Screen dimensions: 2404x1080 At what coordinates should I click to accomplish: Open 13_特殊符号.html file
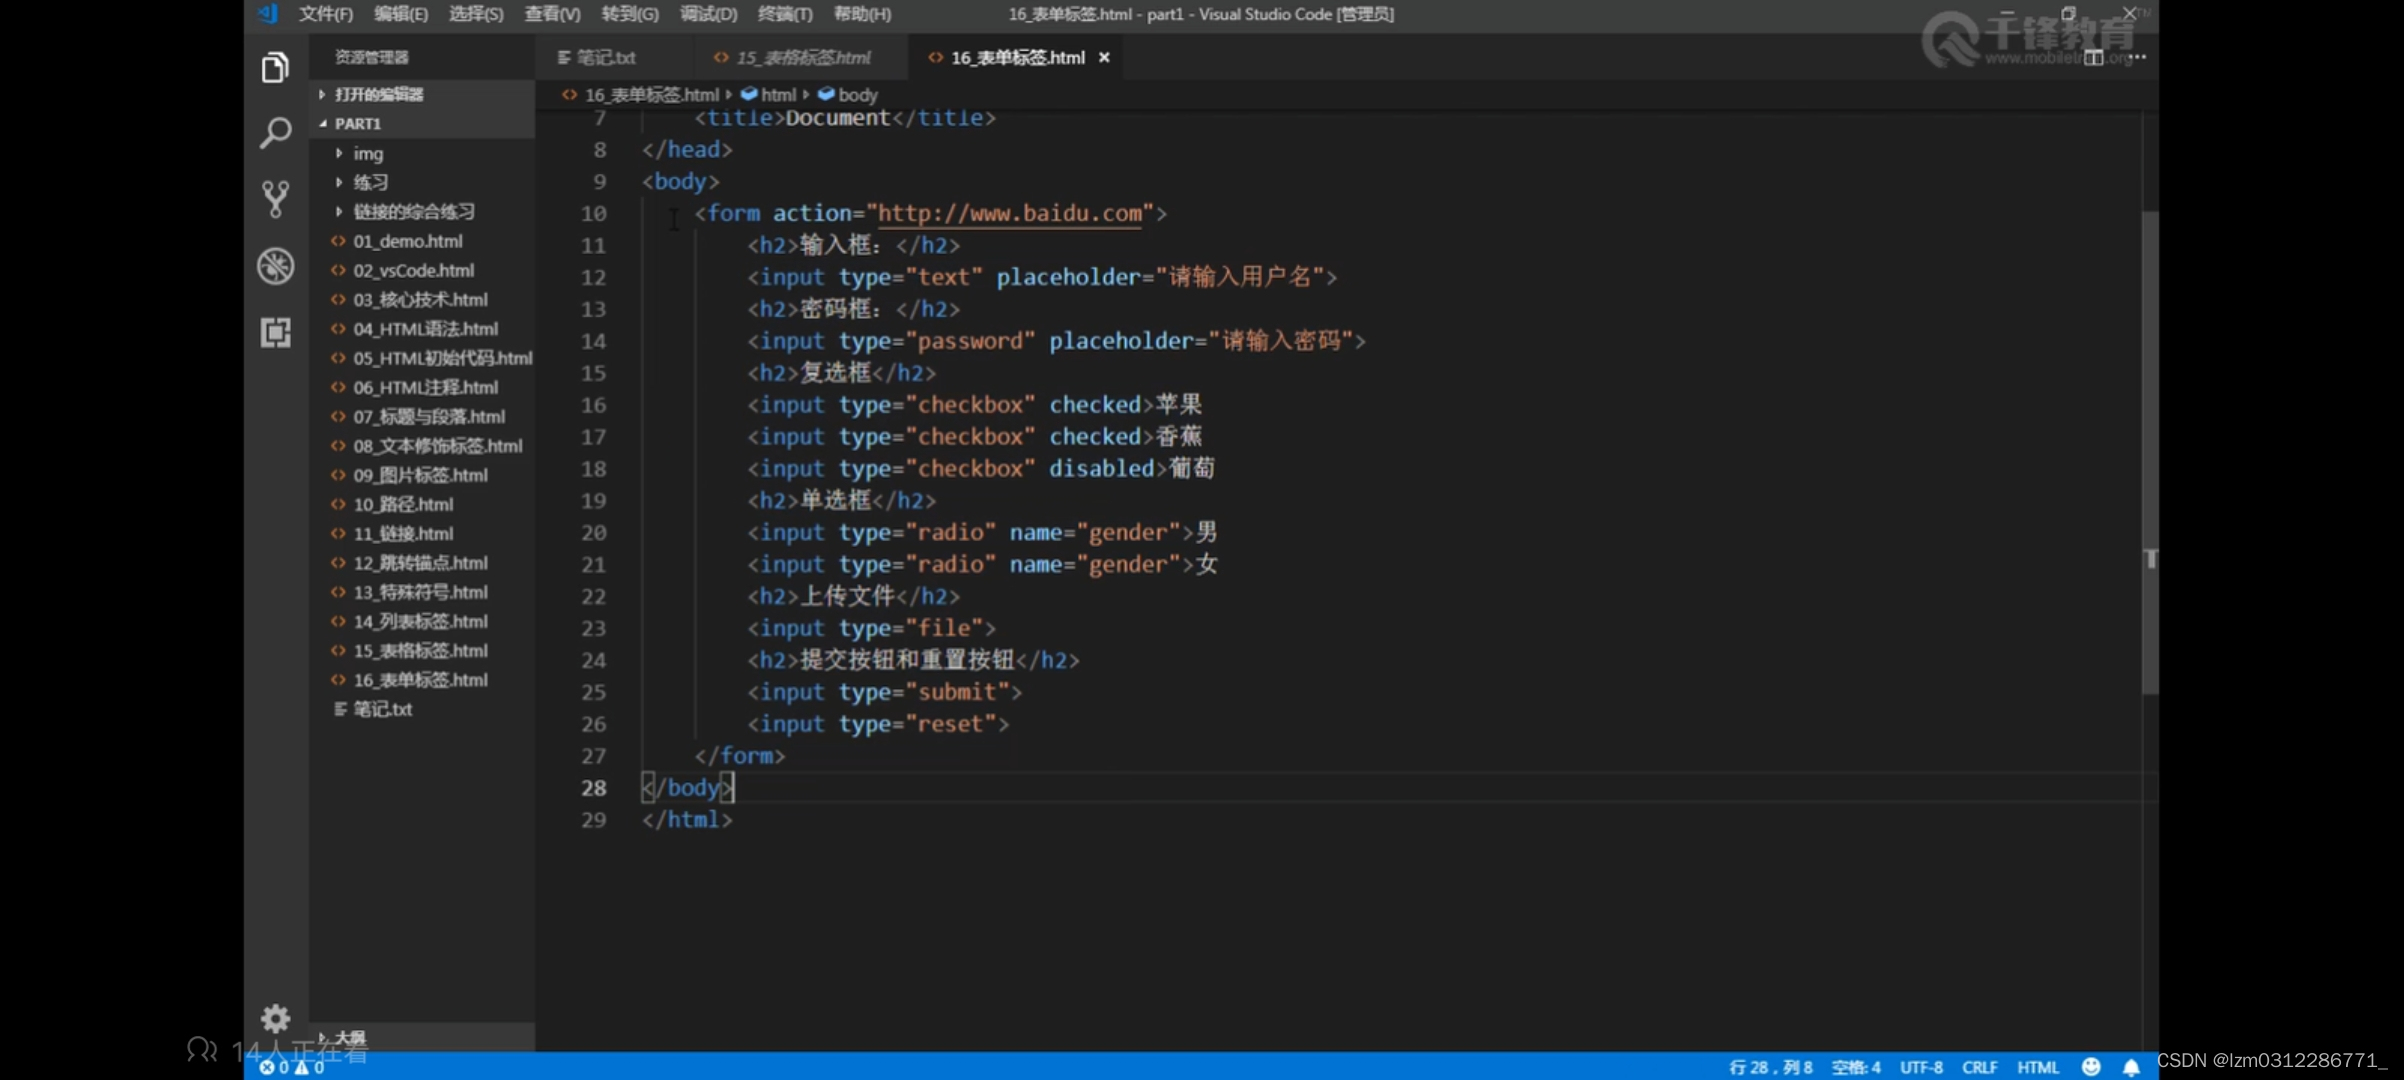(x=420, y=591)
